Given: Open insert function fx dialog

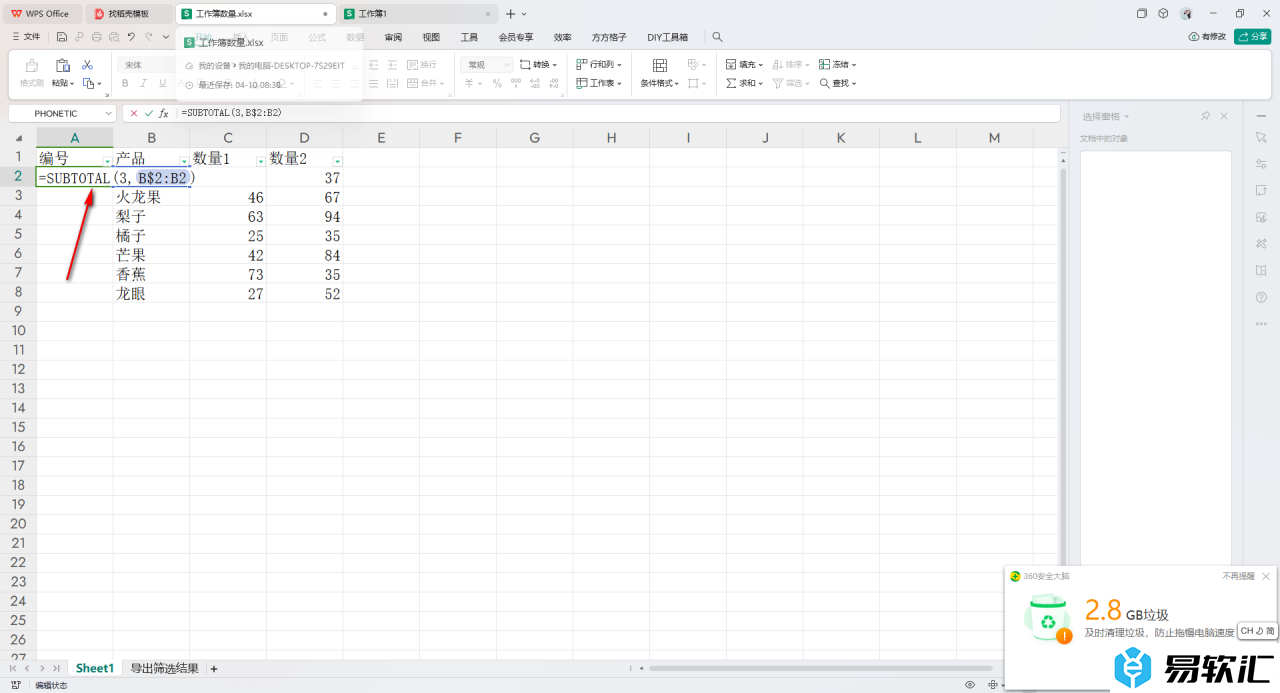Looking at the screenshot, I should pos(164,113).
